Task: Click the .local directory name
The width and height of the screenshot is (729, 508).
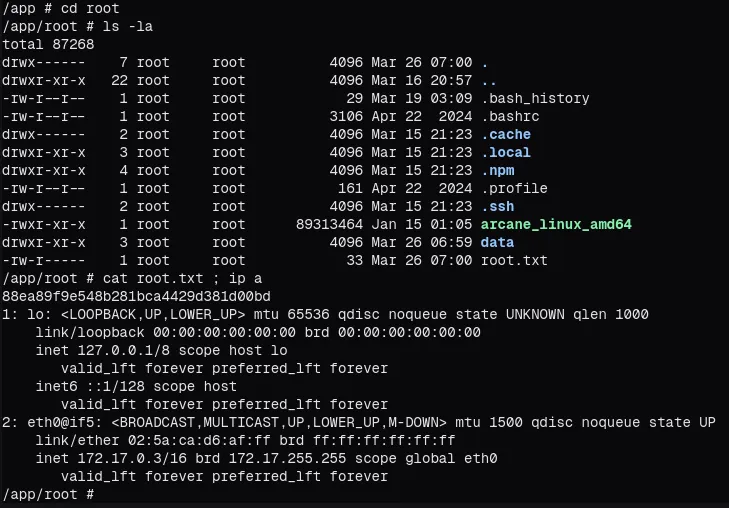Action: (x=506, y=153)
